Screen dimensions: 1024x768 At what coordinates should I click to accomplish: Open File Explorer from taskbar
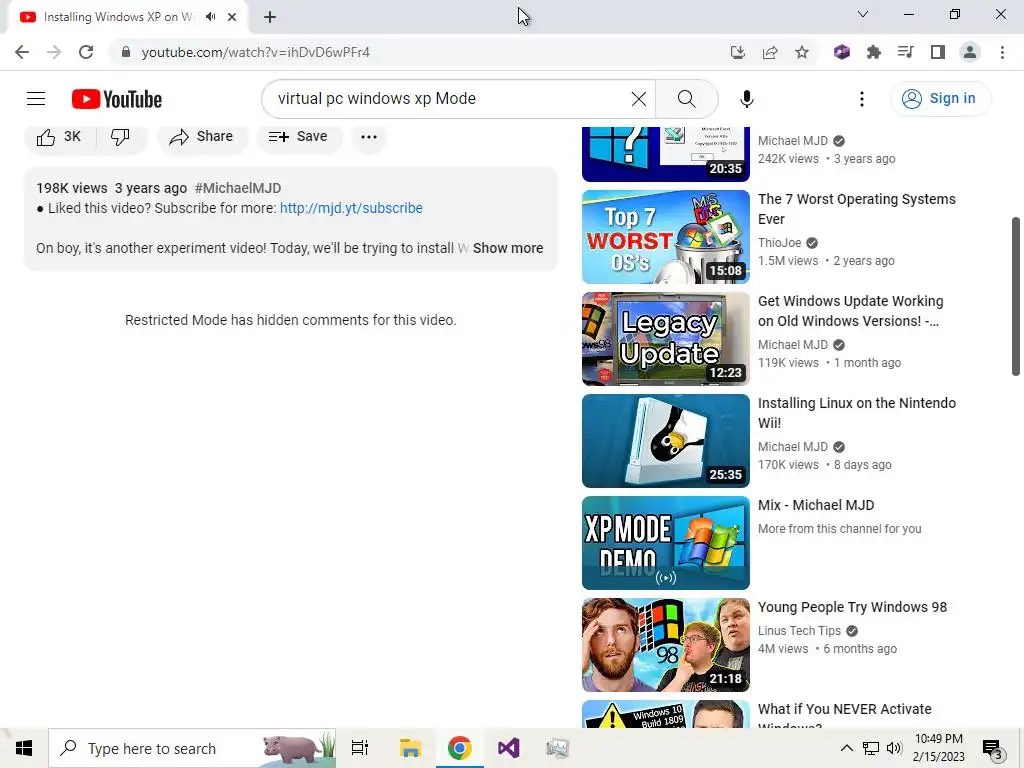tap(410, 748)
